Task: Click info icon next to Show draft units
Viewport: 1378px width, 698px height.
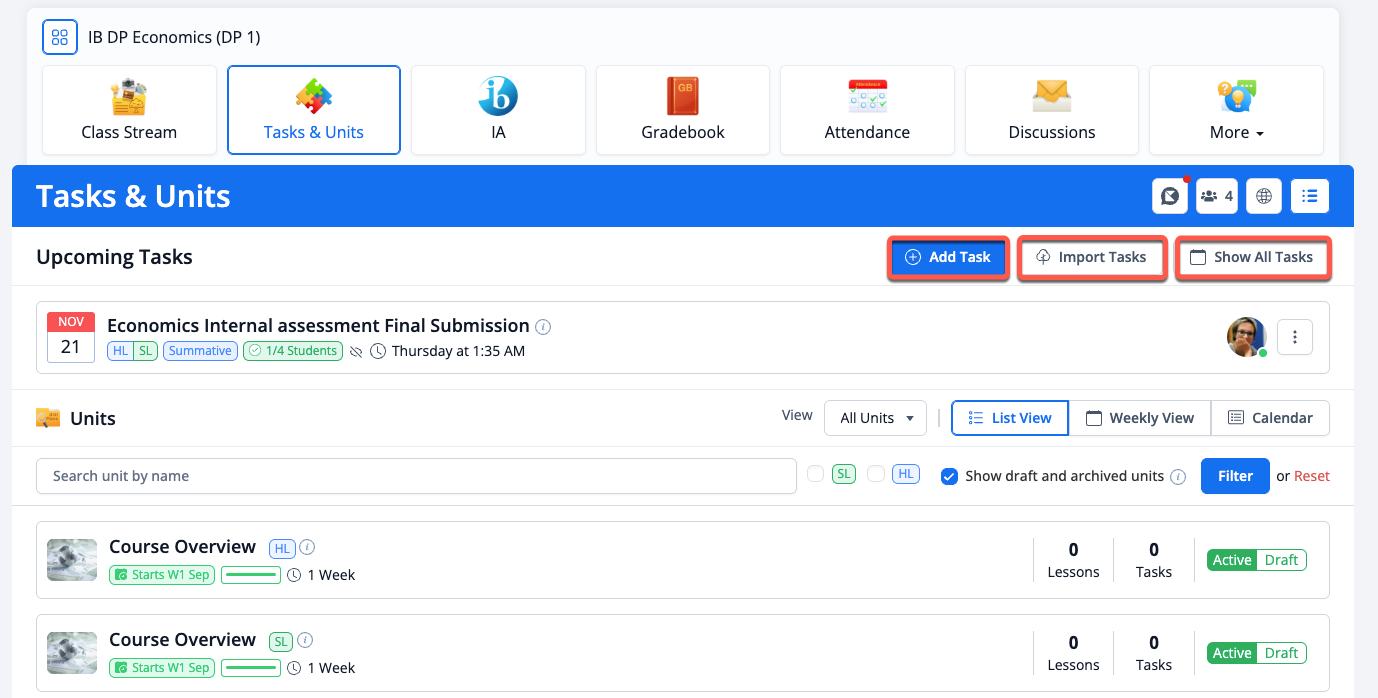Action: click(x=1178, y=477)
